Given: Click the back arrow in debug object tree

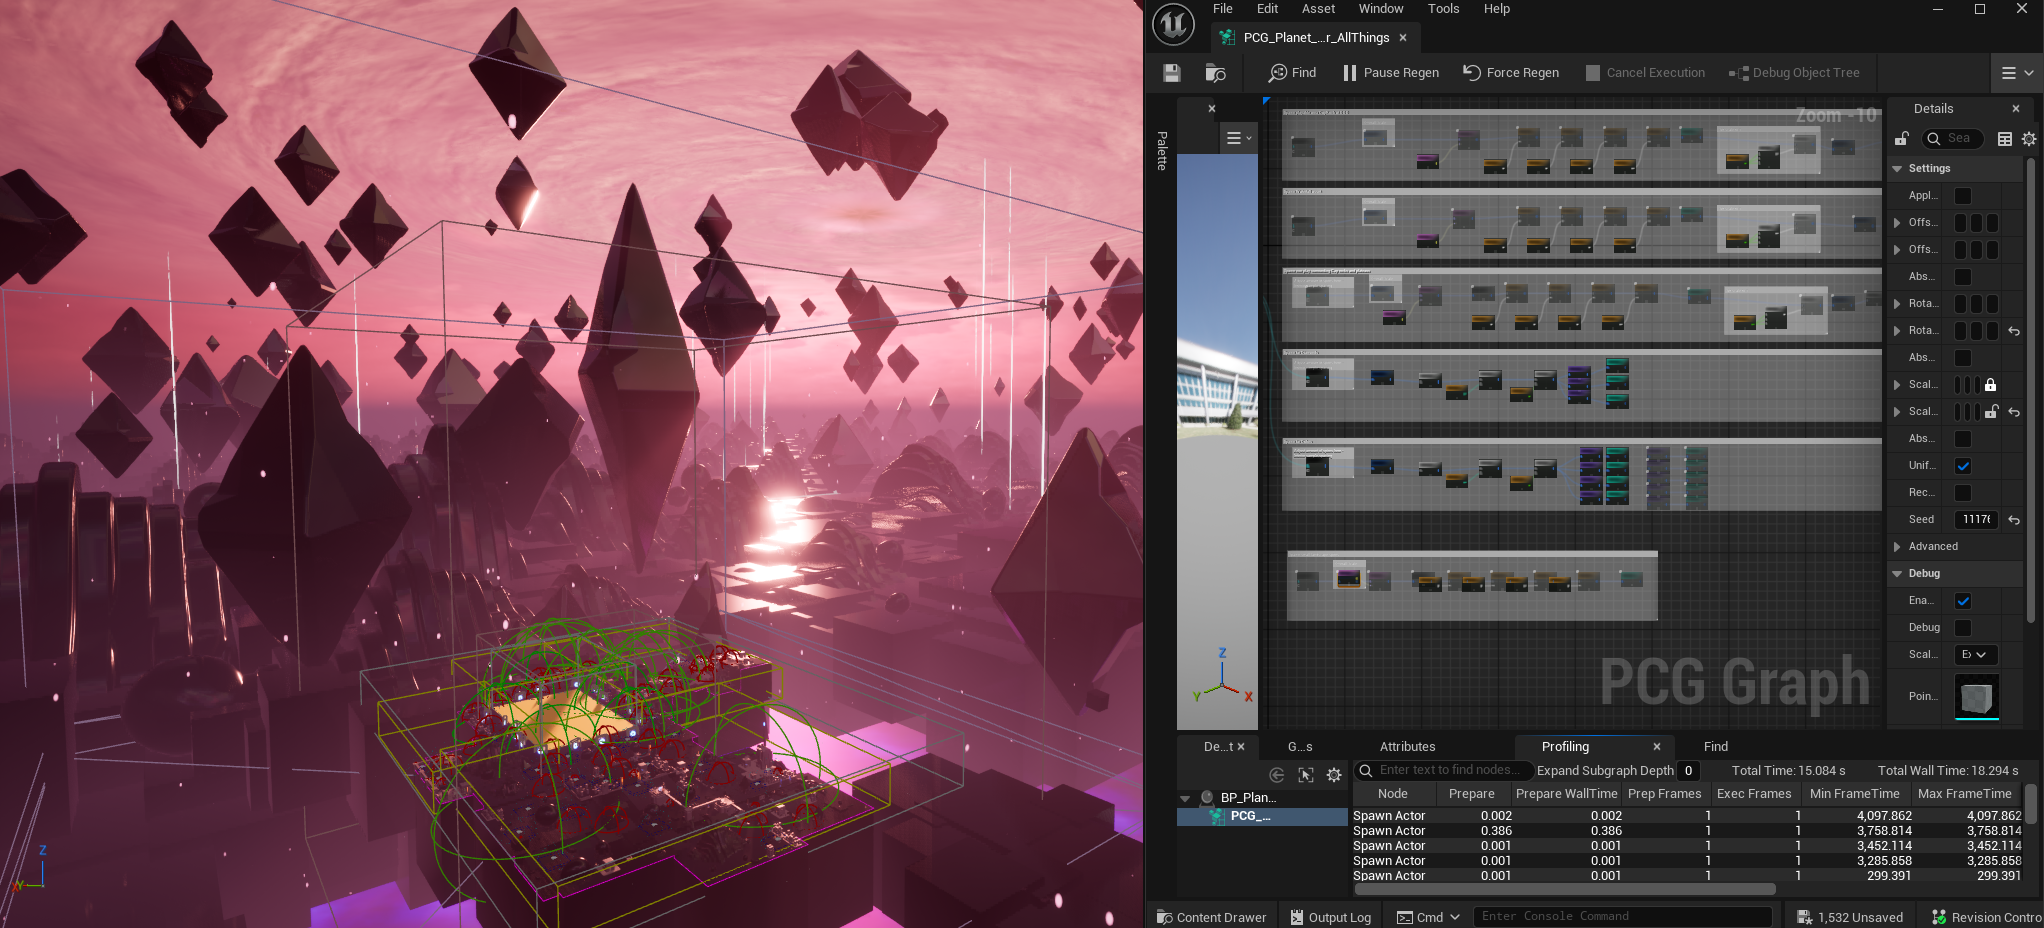Looking at the screenshot, I should click(1277, 775).
